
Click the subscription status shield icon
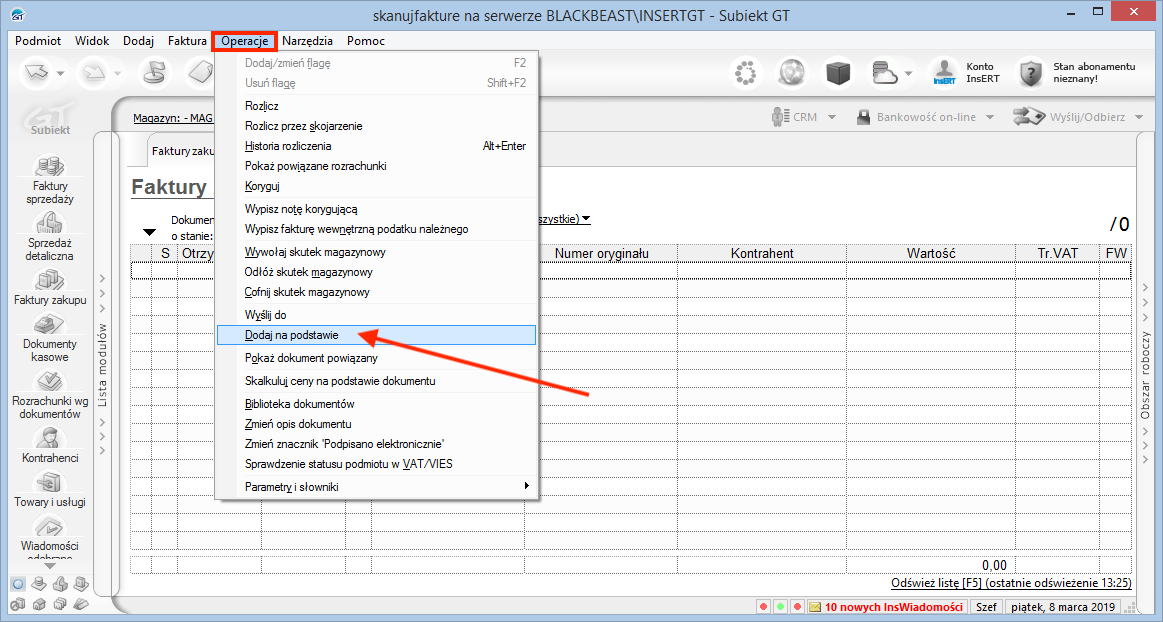tap(1031, 72)
